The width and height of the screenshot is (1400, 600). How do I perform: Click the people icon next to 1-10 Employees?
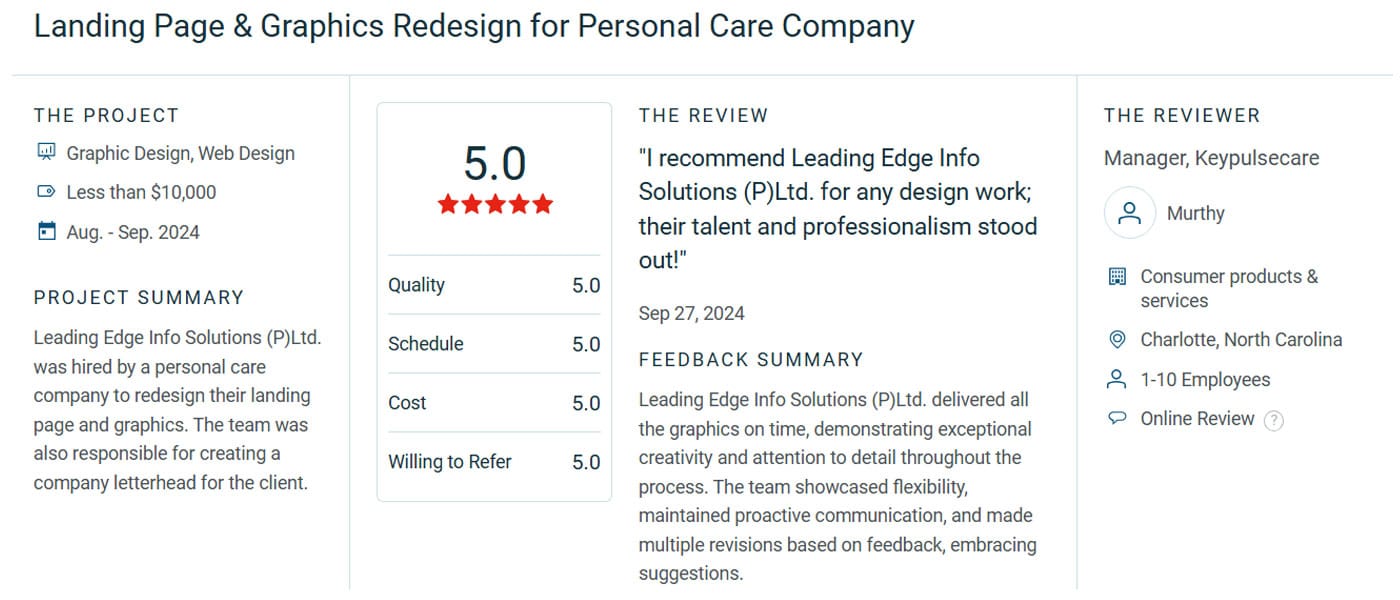[1115, 379]
